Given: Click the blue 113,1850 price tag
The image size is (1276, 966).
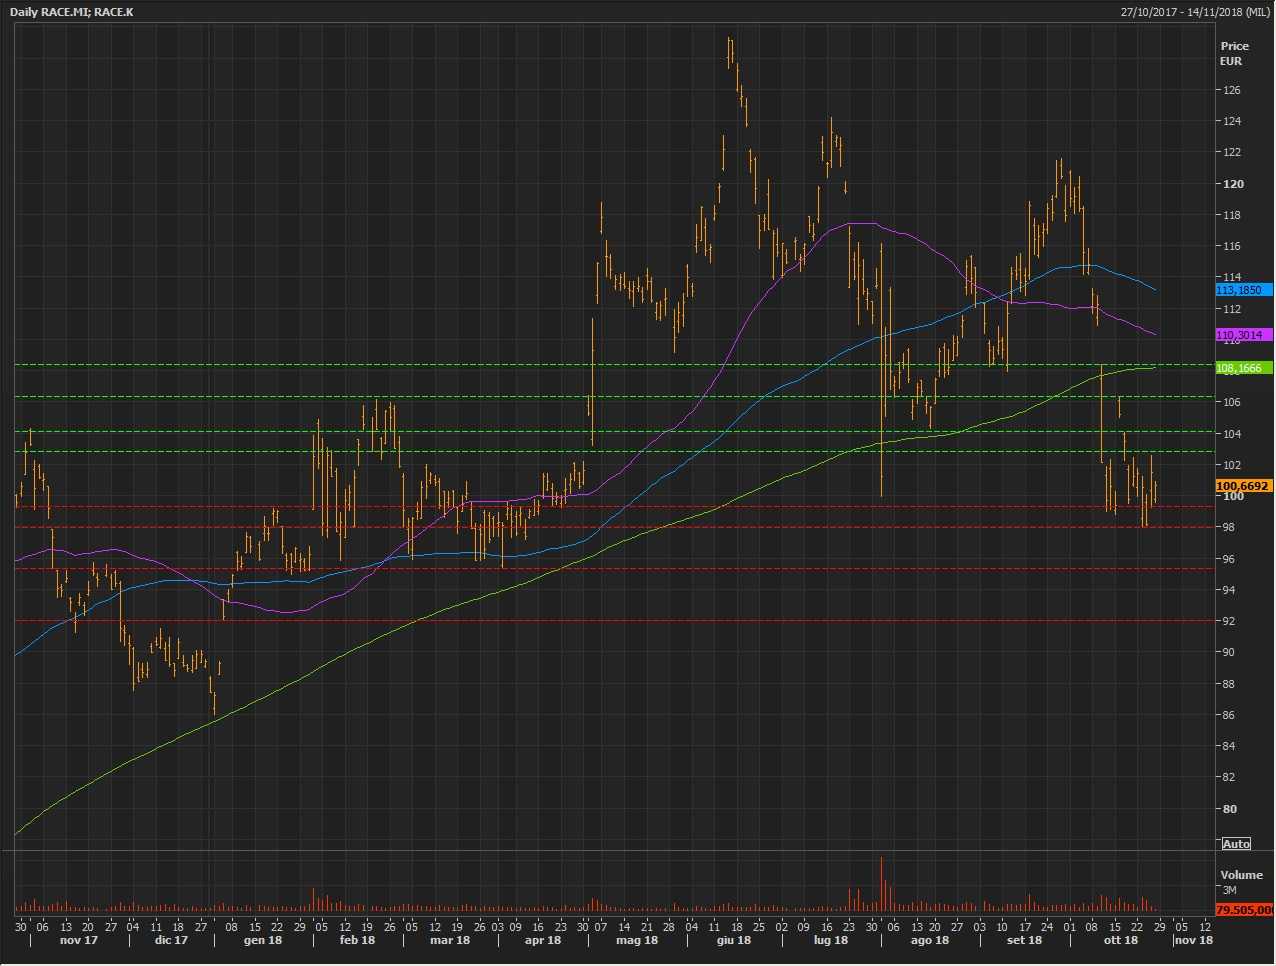Looking at the screenshot, I should 1243,290.
